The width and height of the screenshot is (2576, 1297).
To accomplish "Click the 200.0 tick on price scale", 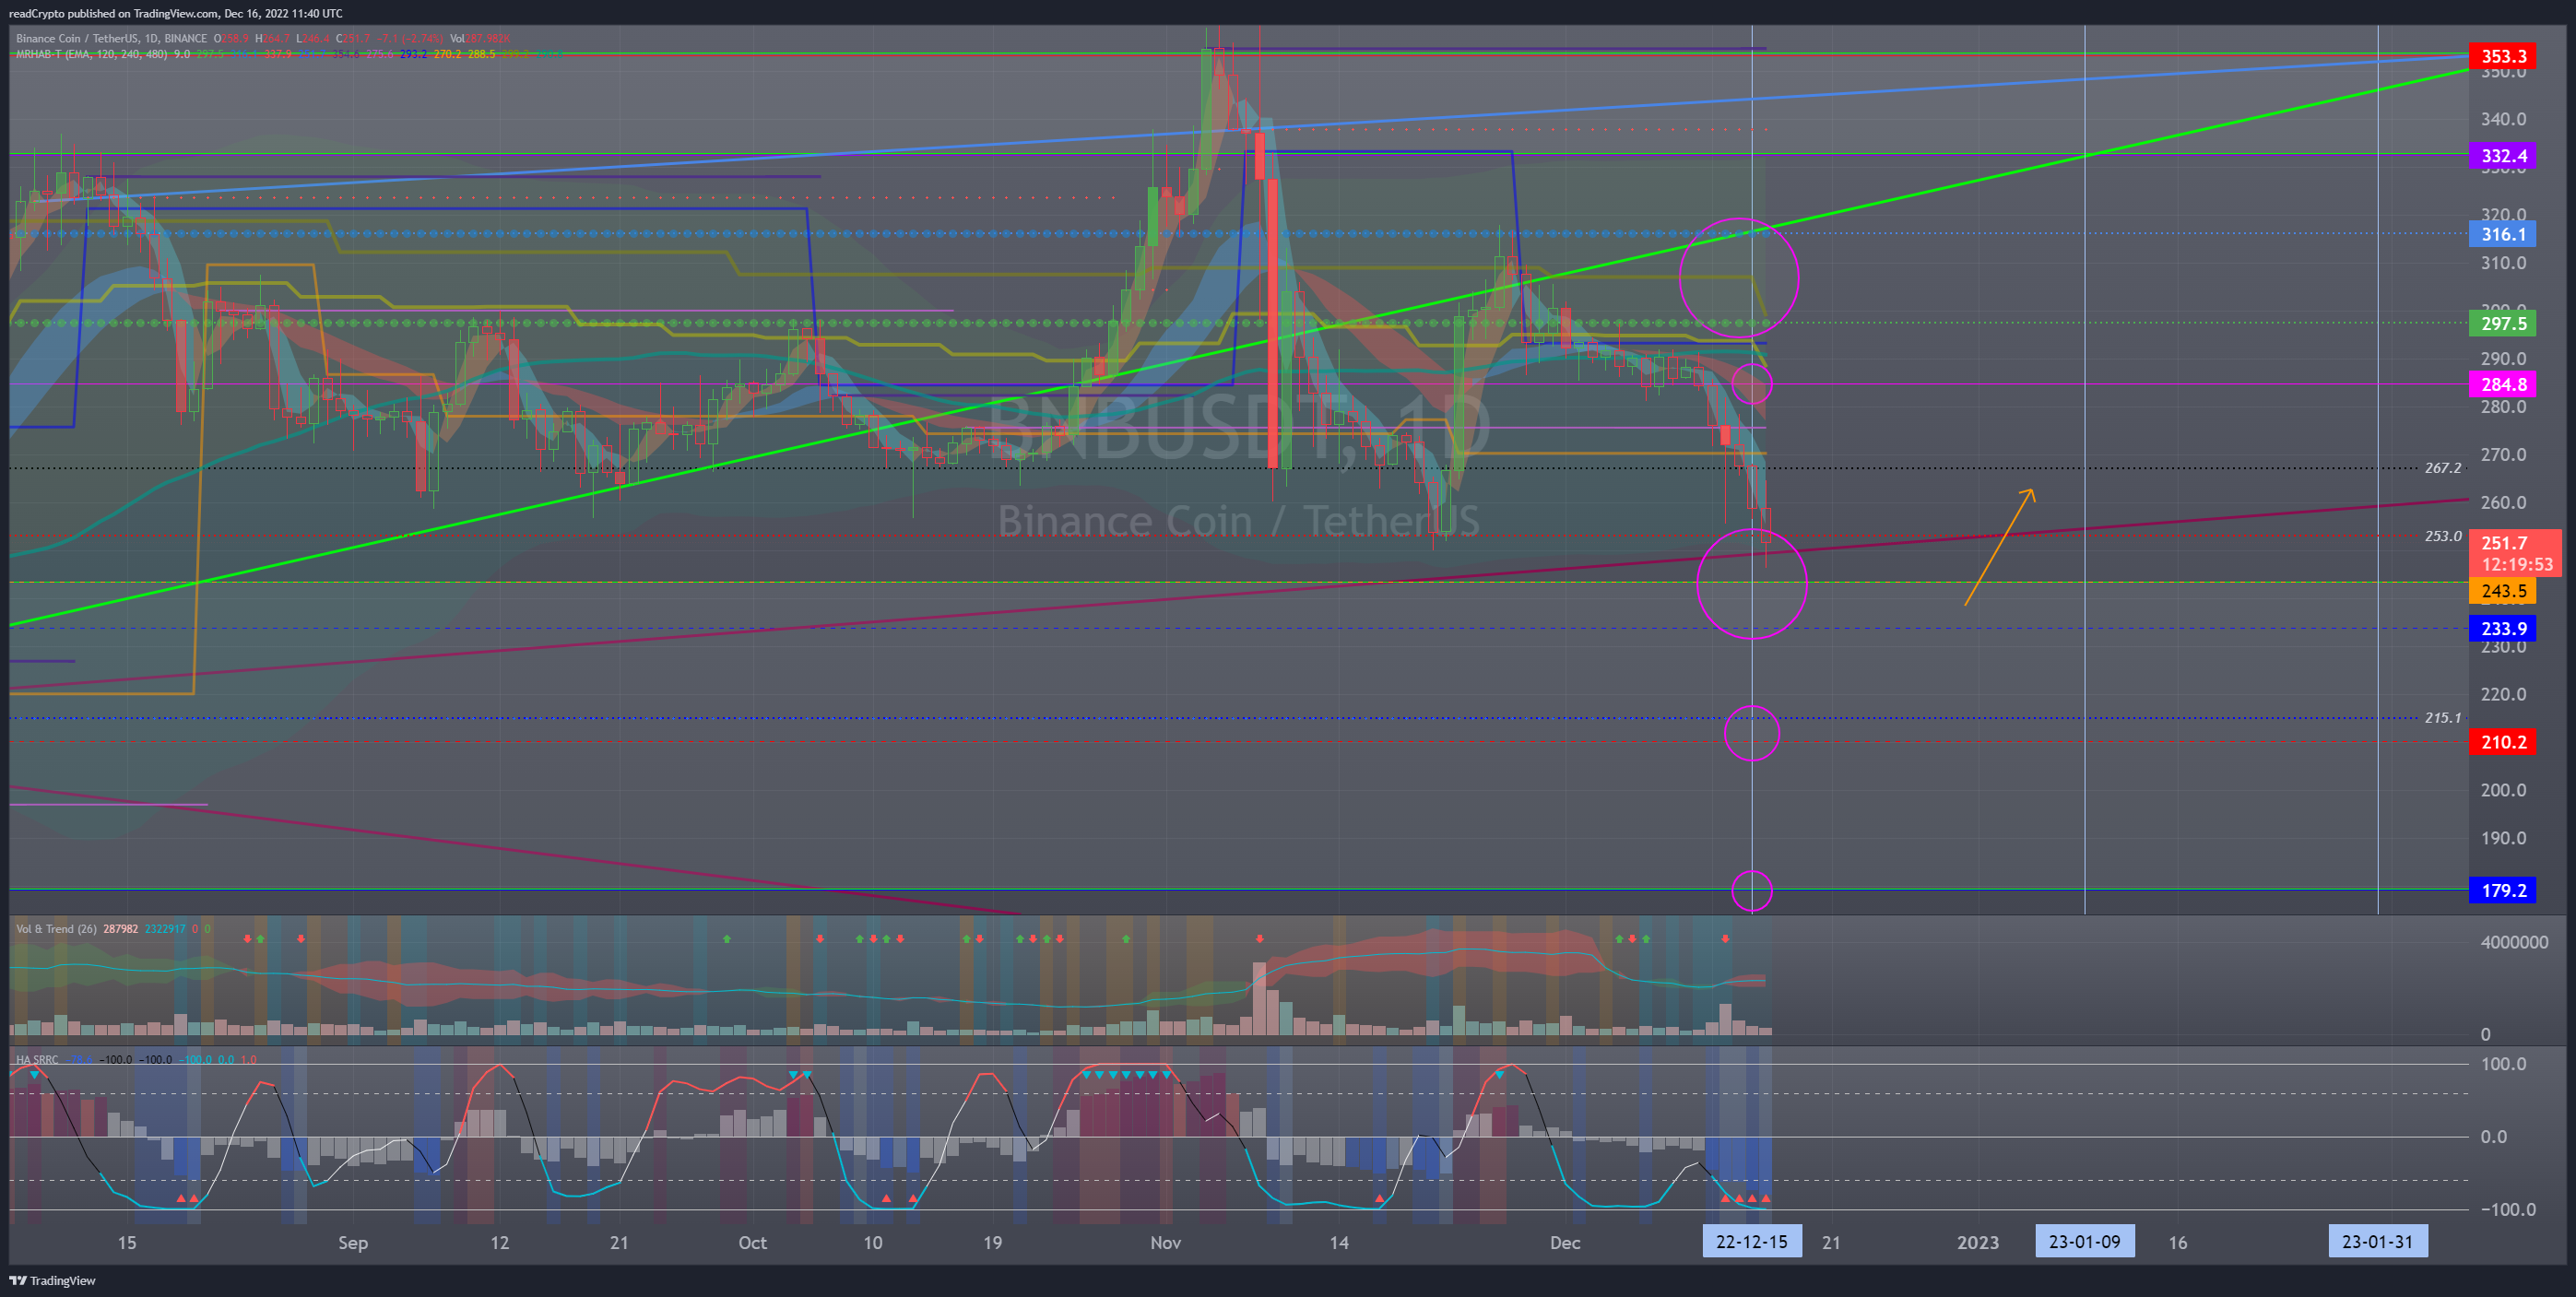I will (2503, 790).
